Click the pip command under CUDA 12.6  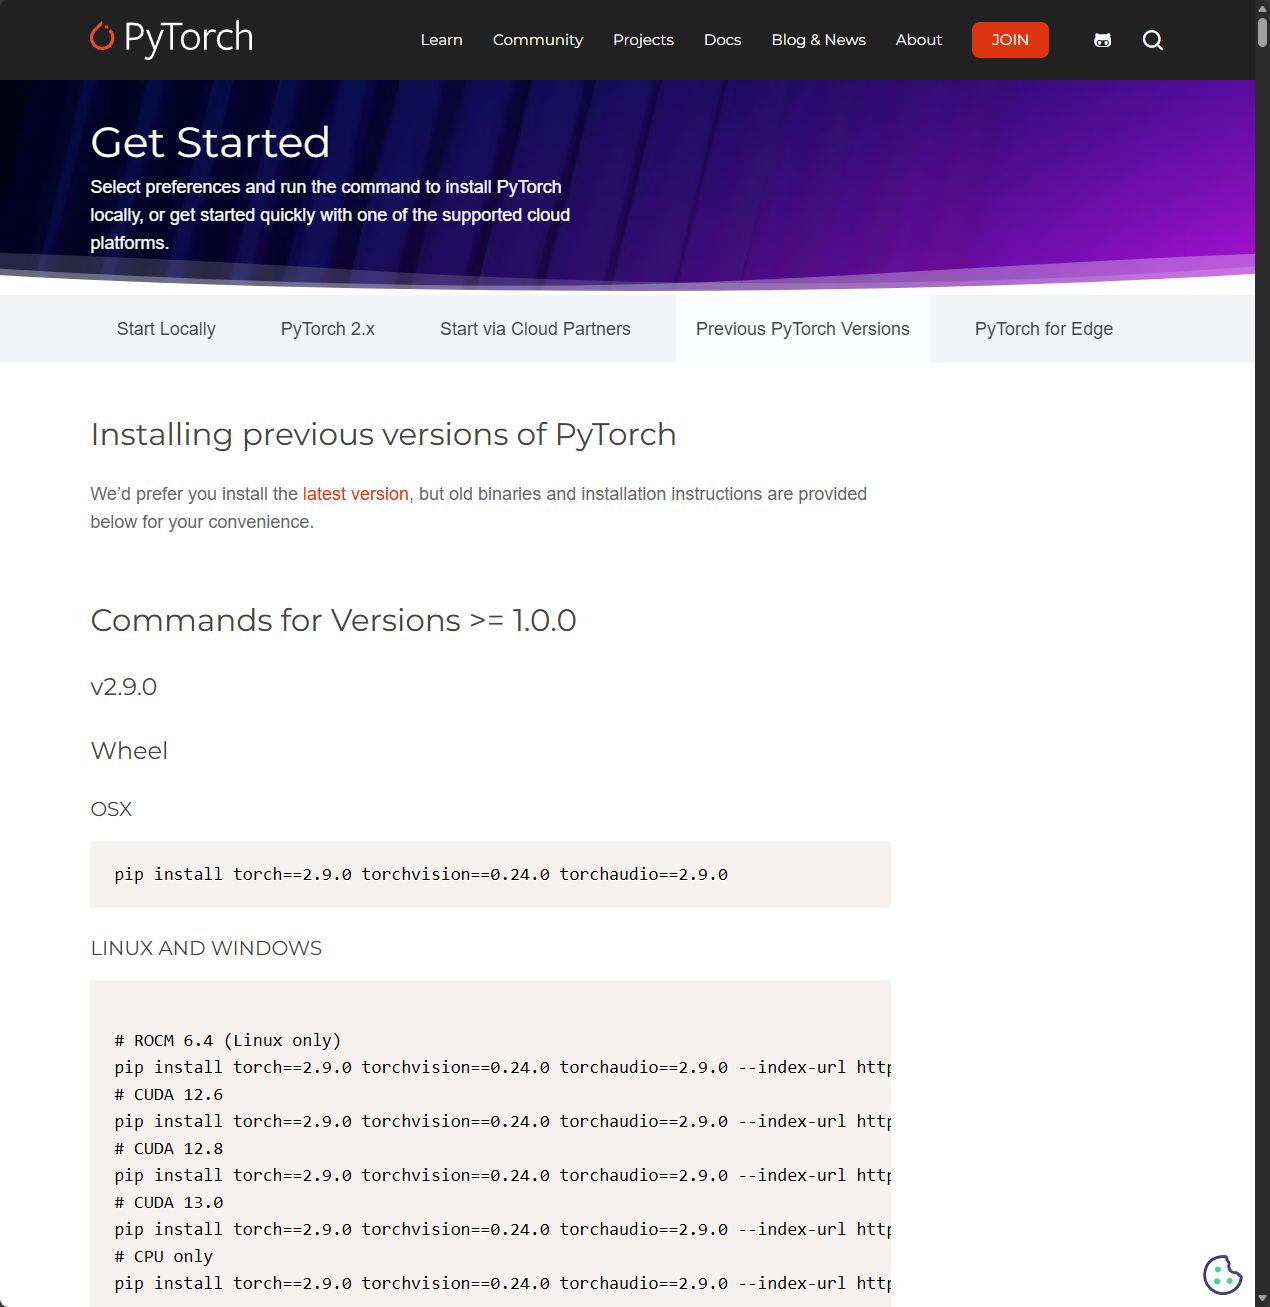click(502, 1121)
